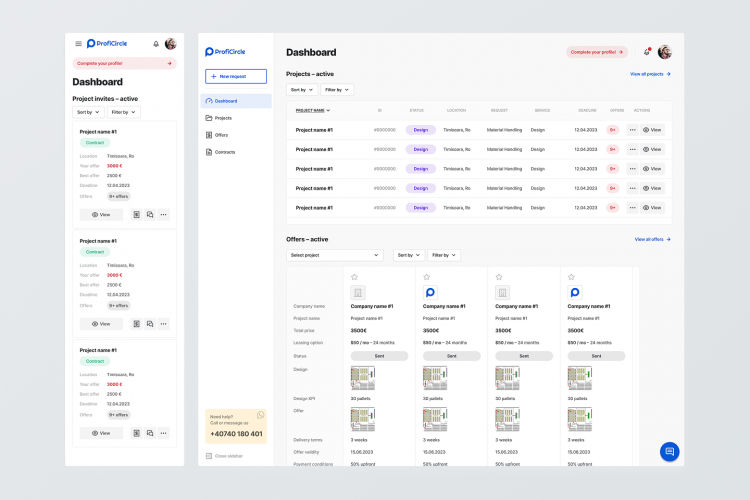
Task: Click mobile Complete your profile banner
Action: point(124,63)
